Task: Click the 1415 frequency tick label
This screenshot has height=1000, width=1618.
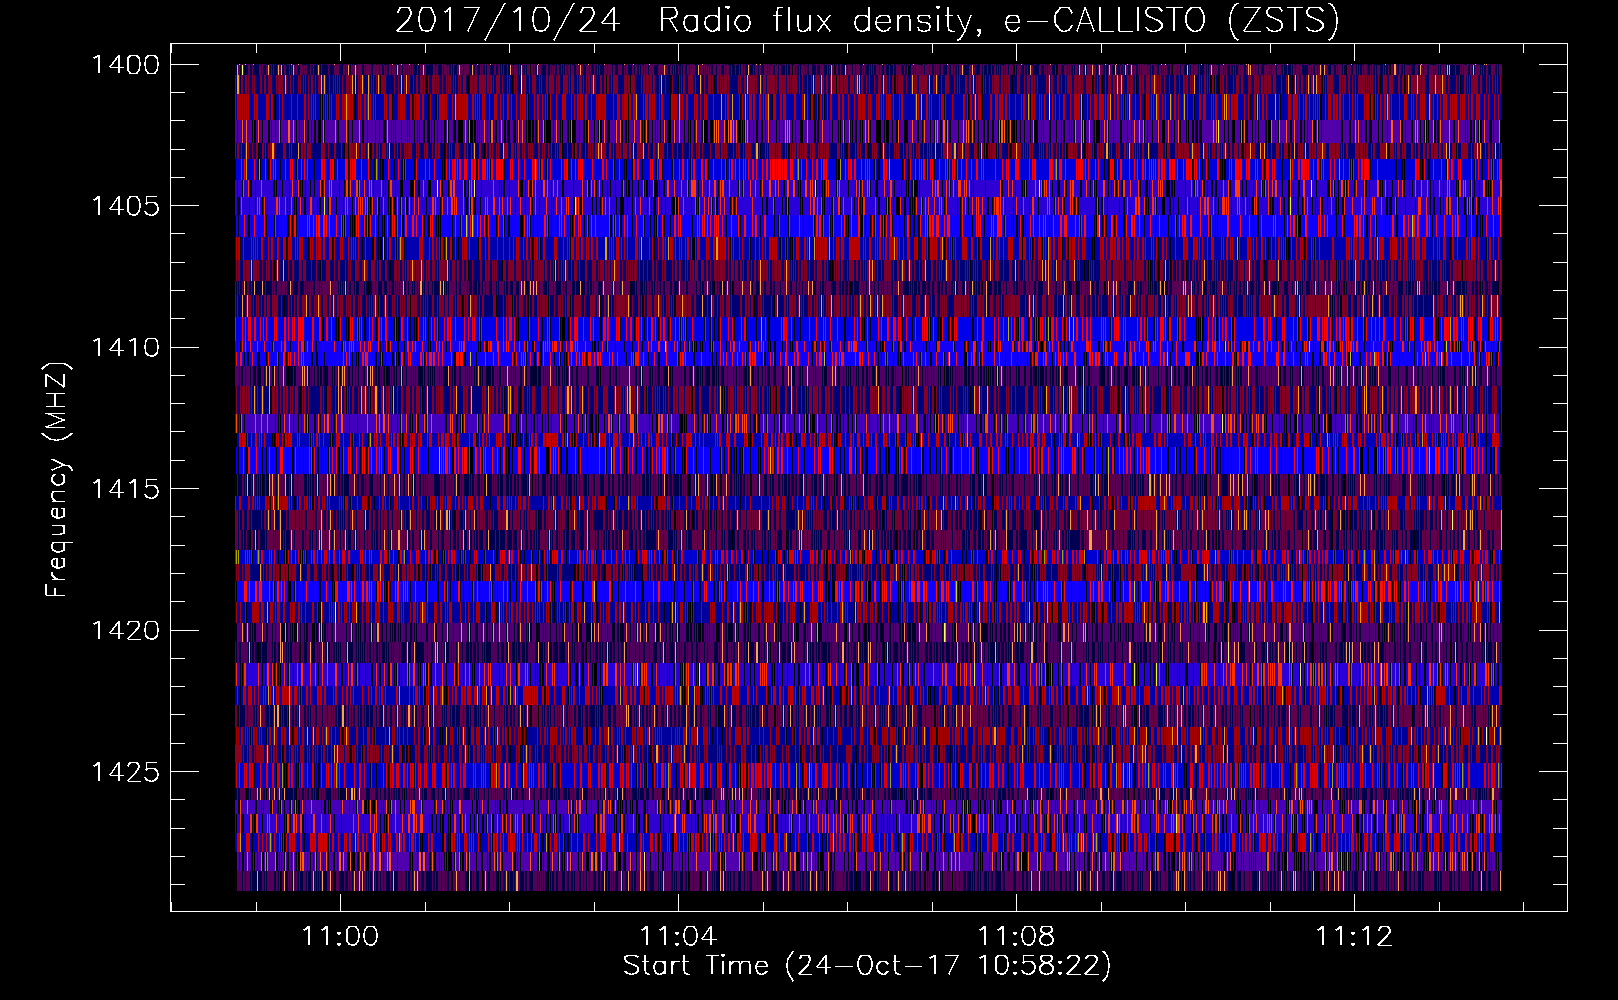Action: pyautogui.click(x=125, y=489)
